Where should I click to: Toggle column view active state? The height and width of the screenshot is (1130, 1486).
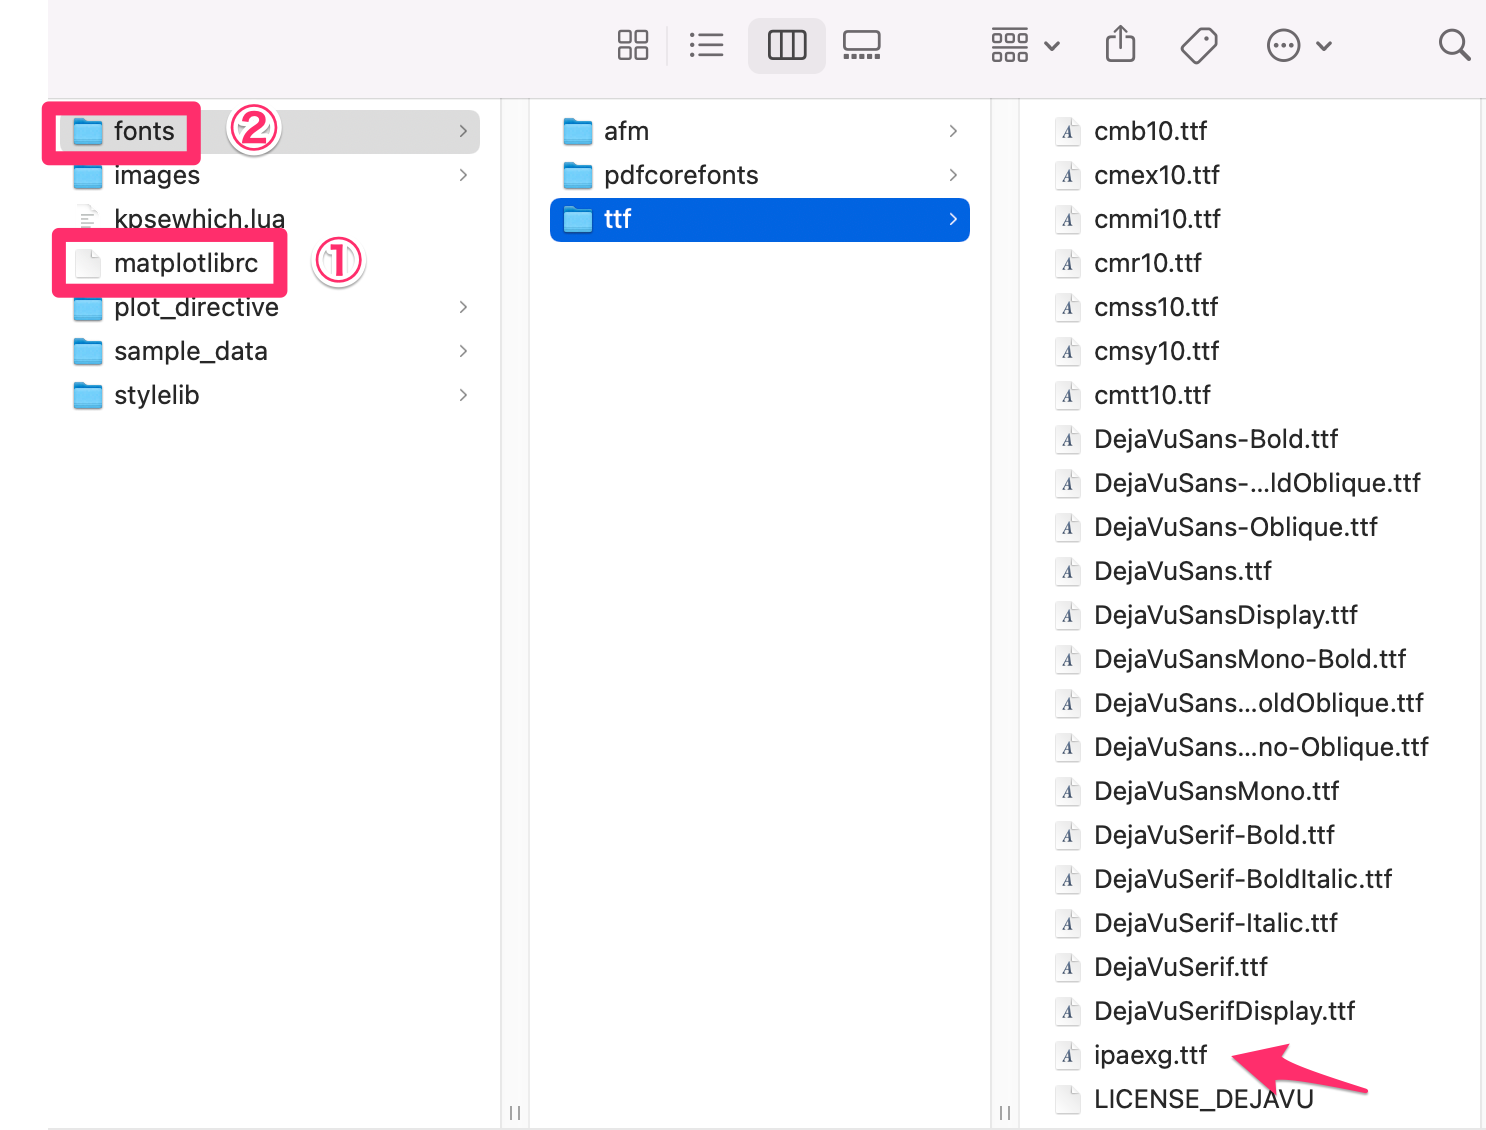(x=786, y=44)
